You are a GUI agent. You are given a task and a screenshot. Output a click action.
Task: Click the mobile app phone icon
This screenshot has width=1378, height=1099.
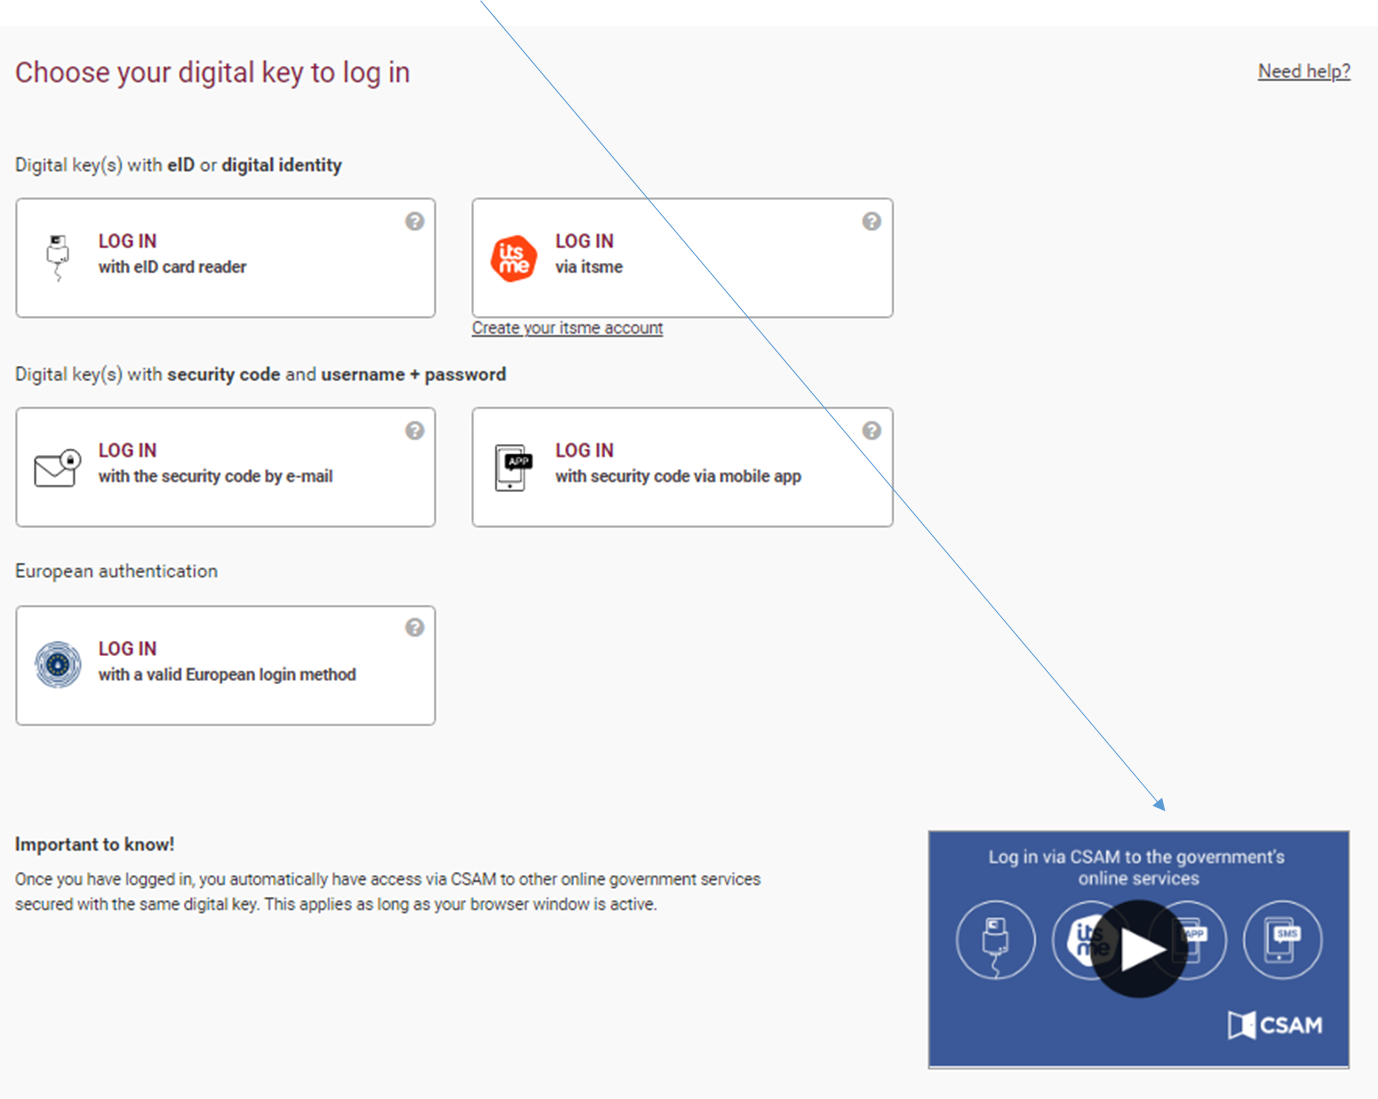tap(513, 467)
